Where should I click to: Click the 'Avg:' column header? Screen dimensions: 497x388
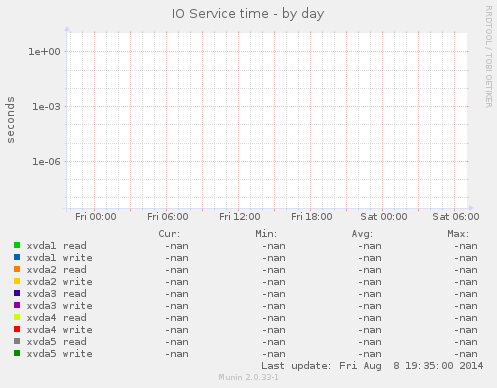click(x=362, y=234)
